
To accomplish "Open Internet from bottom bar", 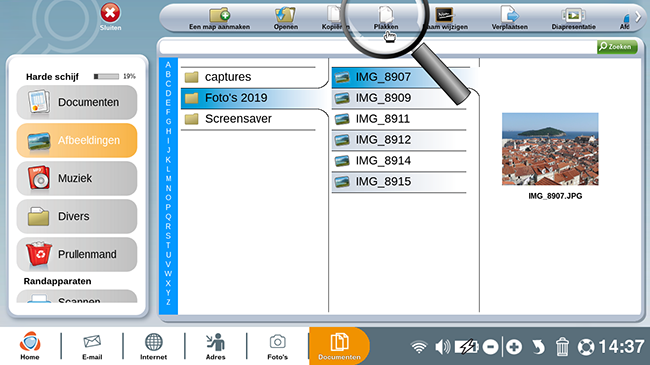I will (x=153, y=346).
